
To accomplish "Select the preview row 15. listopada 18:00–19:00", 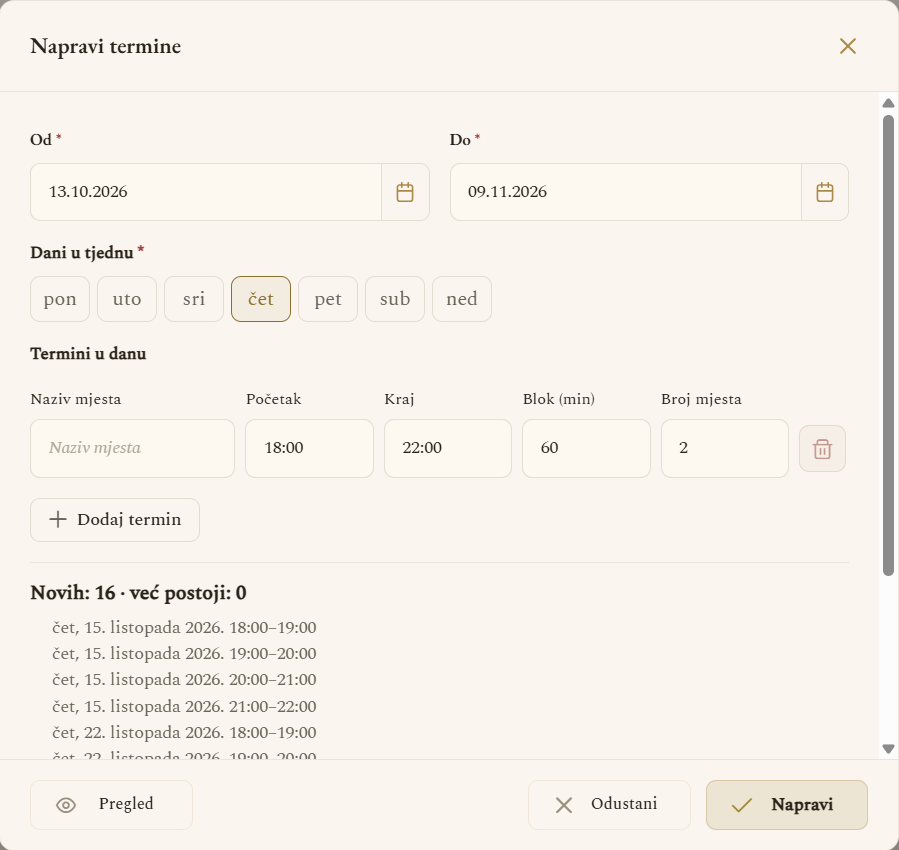I will pyautogui.click(x=184, y=628).
